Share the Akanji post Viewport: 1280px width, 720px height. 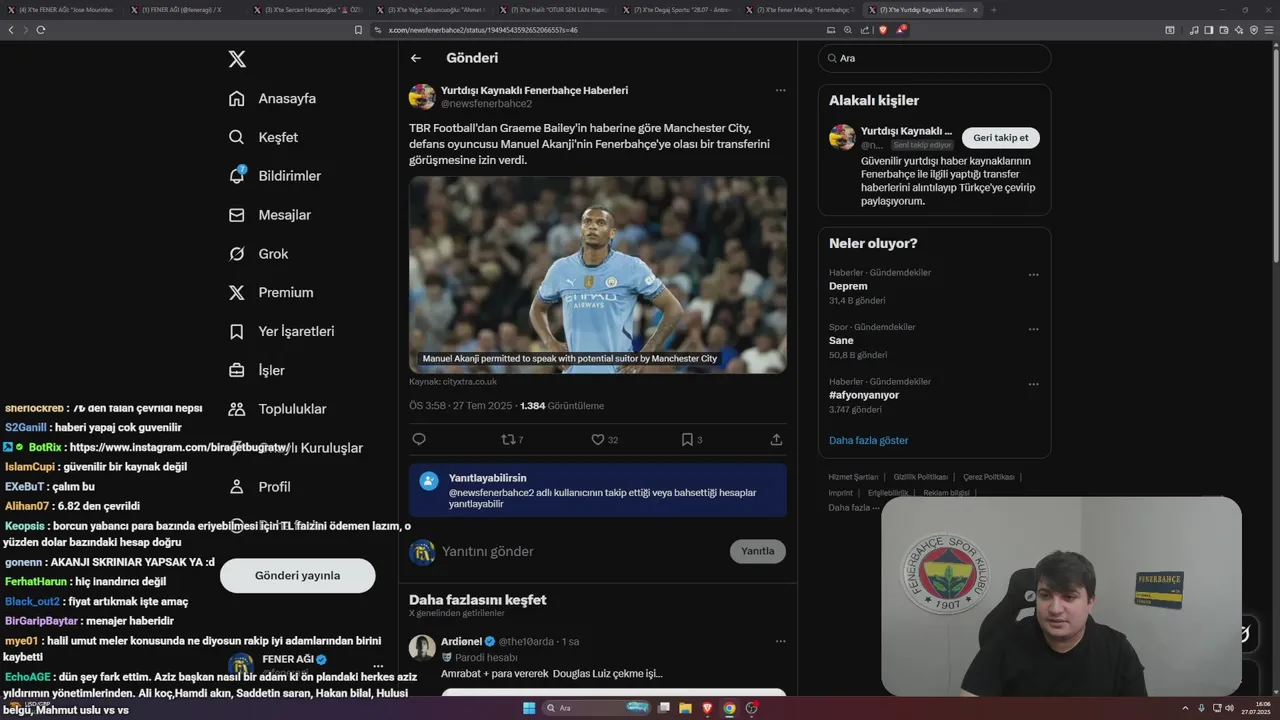pyautogui.click(x=776, y=439)
